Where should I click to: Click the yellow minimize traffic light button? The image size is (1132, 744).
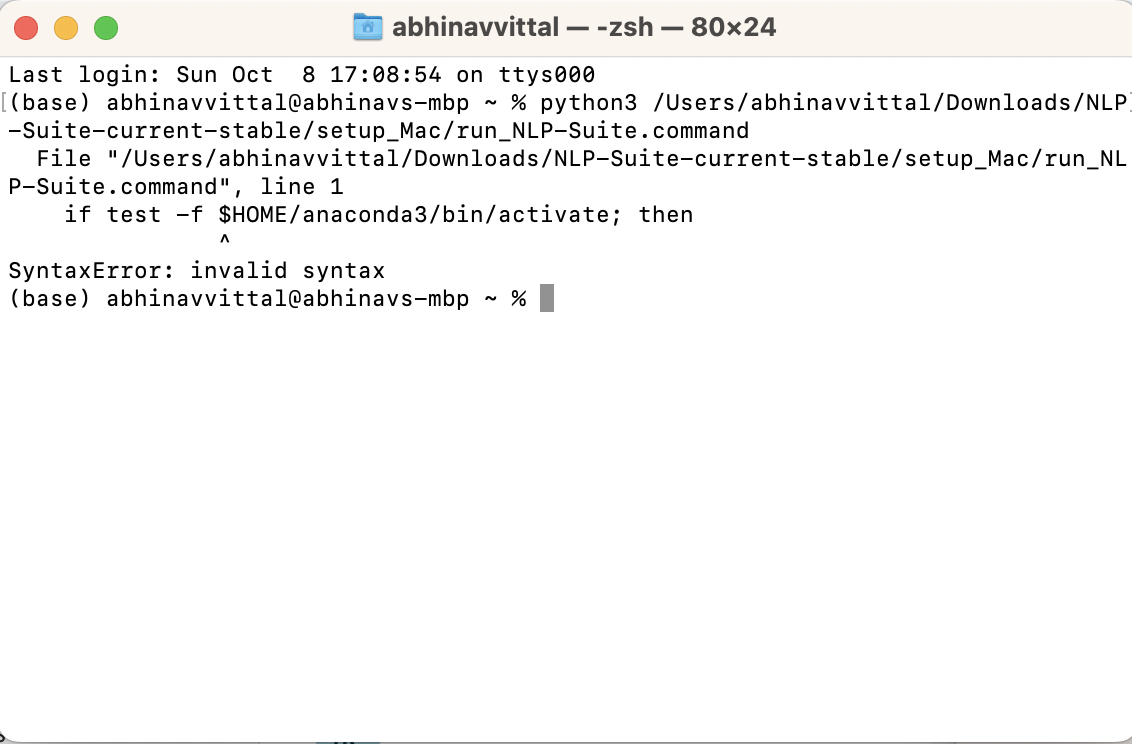click(x=66, y=29)
